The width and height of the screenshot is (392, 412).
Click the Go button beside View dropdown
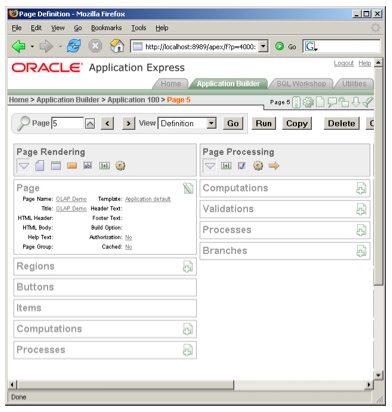(233, 123)
